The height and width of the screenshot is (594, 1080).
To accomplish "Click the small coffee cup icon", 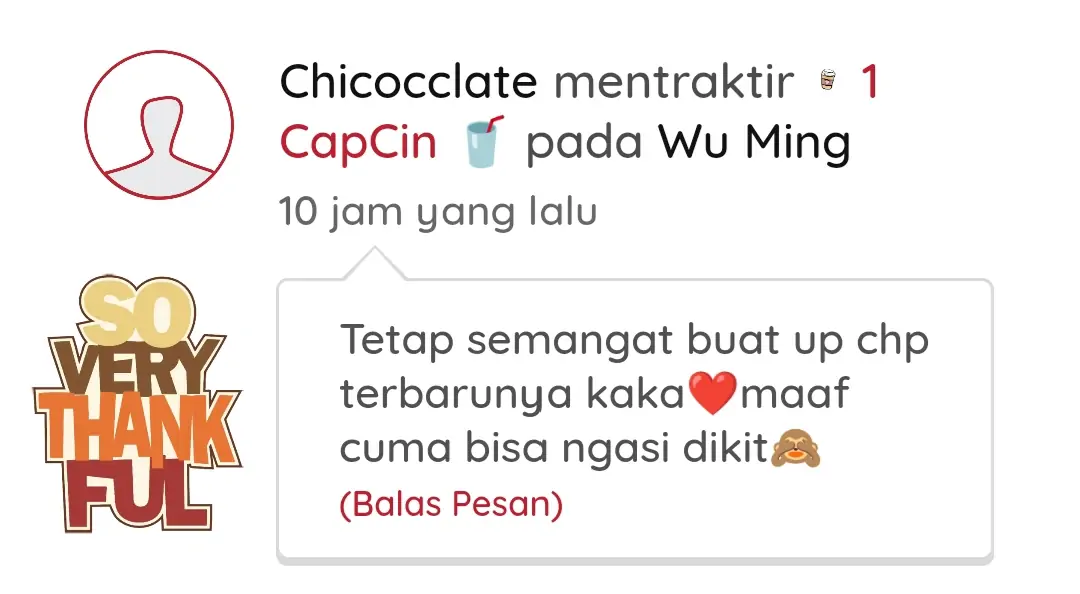I will tap(828, 80).
